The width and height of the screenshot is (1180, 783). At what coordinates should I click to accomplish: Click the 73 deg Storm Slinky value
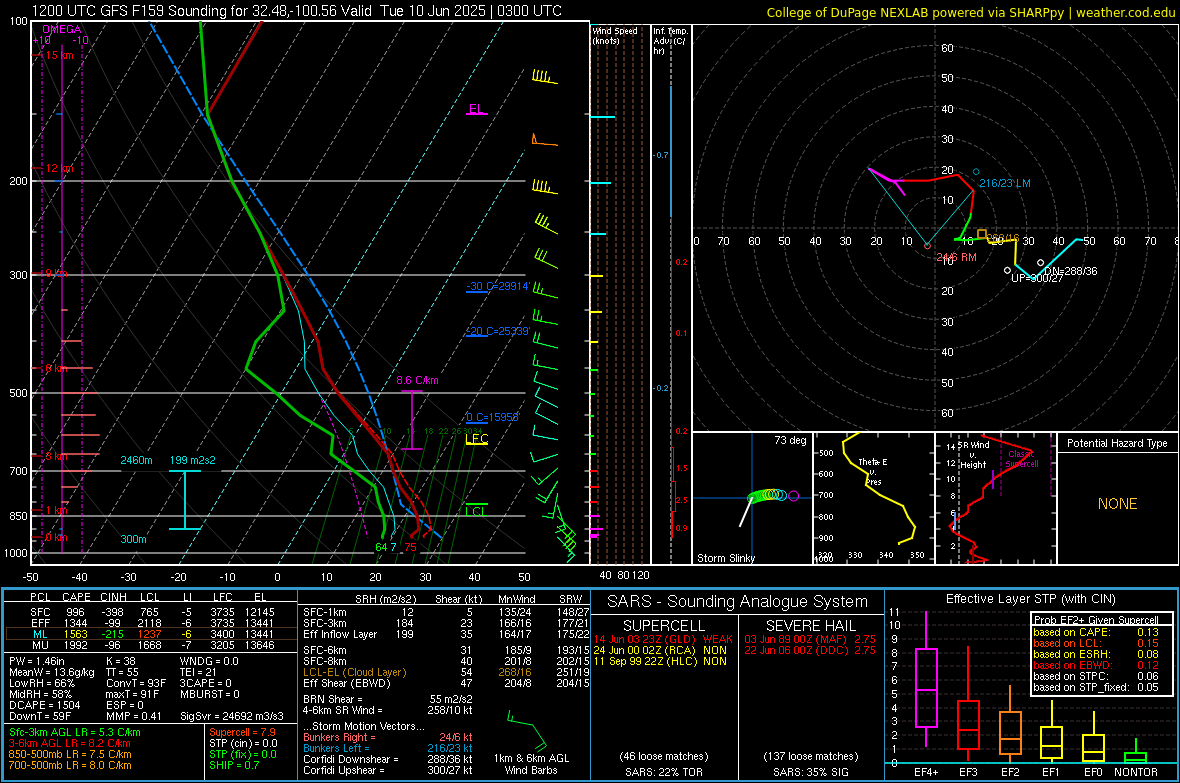click(x=790, y=440)
